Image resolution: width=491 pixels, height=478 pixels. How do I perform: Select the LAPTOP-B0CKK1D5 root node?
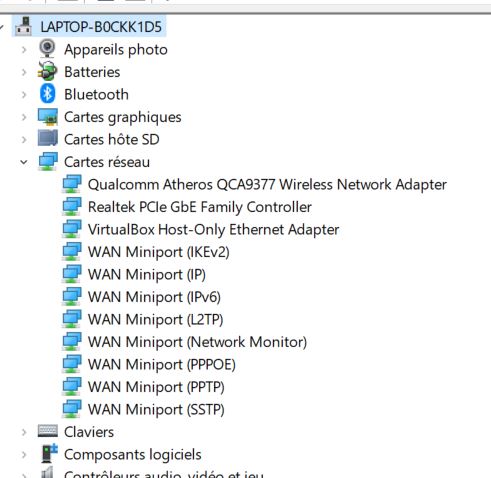point(101,27)
